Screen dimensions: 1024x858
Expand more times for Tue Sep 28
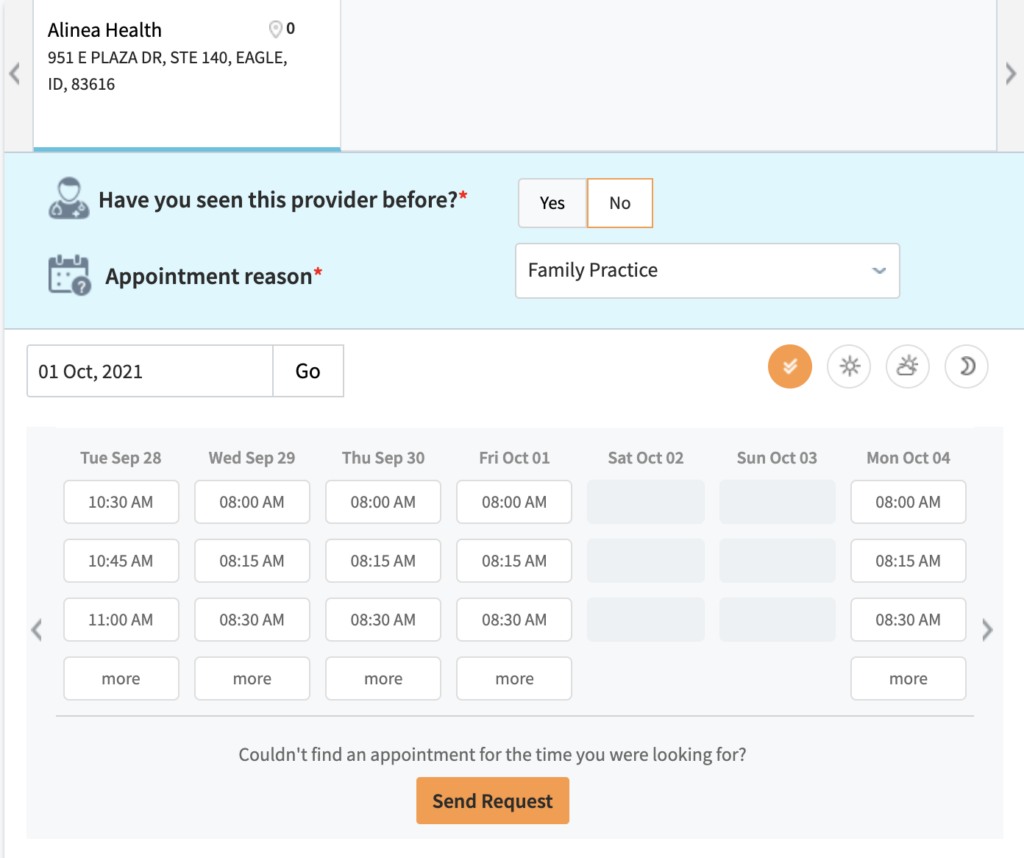coord(121,679)
